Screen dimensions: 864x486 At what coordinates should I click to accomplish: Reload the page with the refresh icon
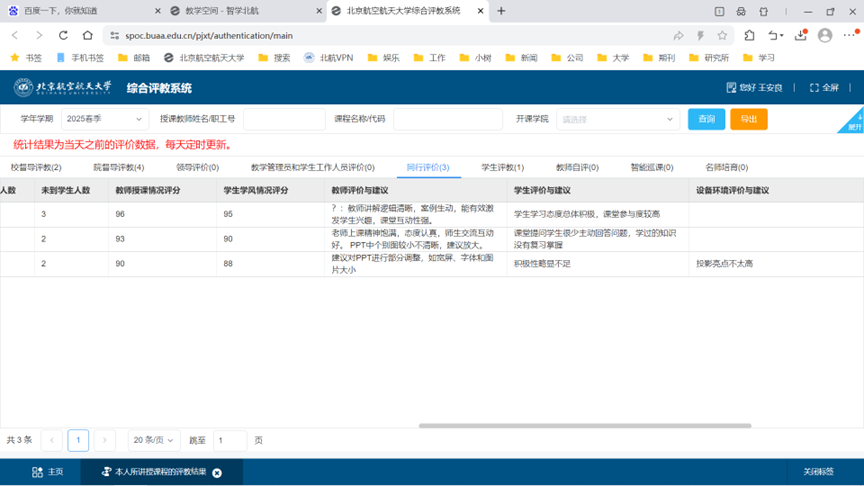[x=63, y=35]
